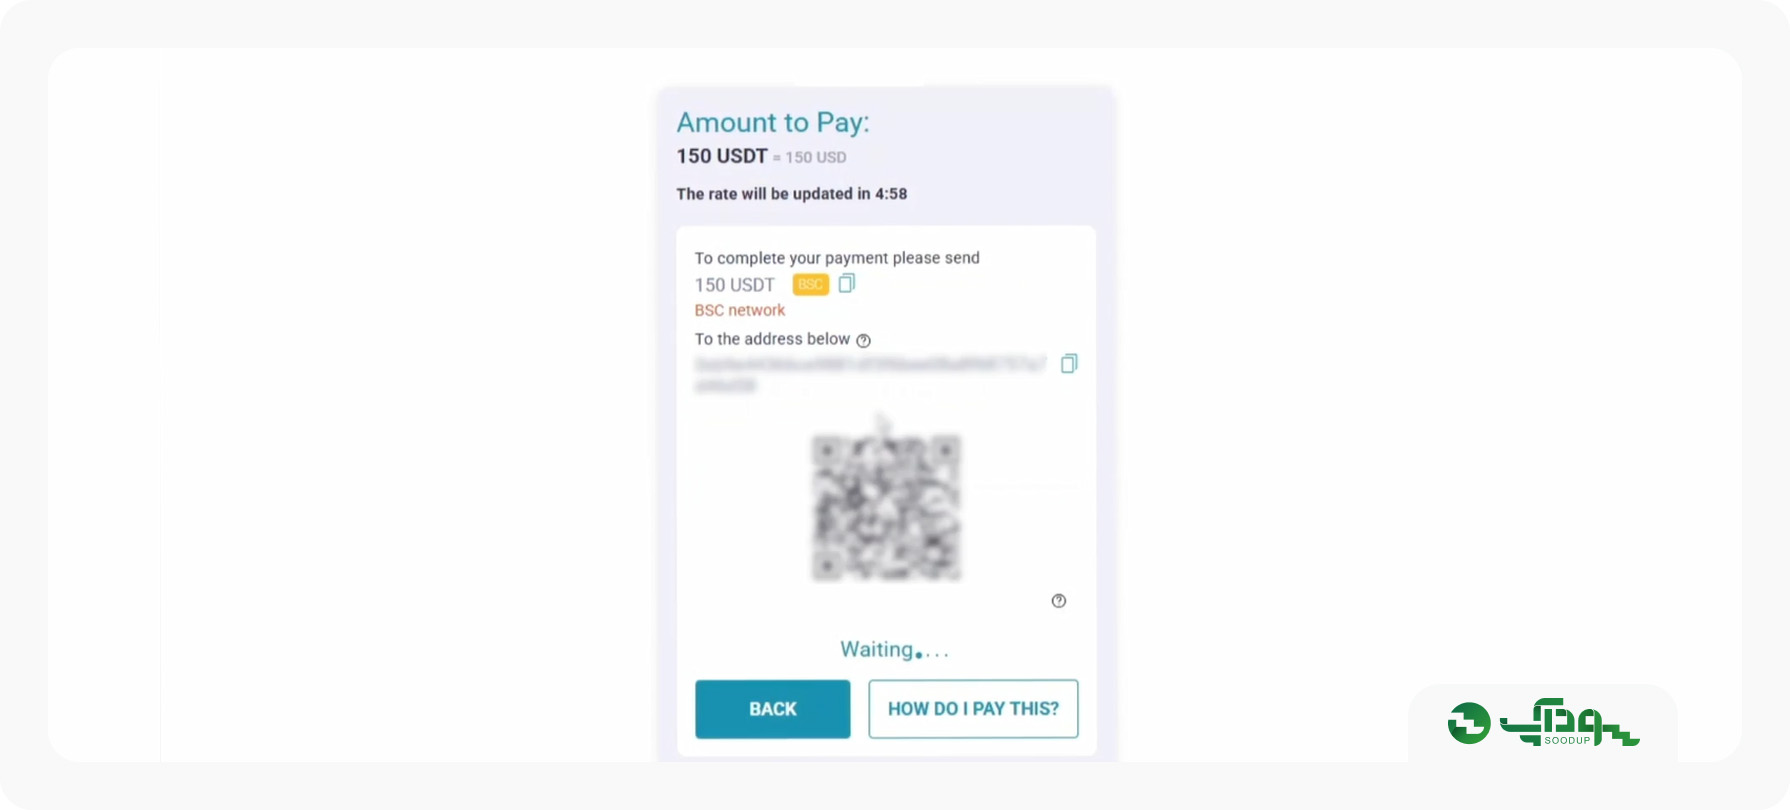Select the bold 150 USDT total

click(722, 156)
